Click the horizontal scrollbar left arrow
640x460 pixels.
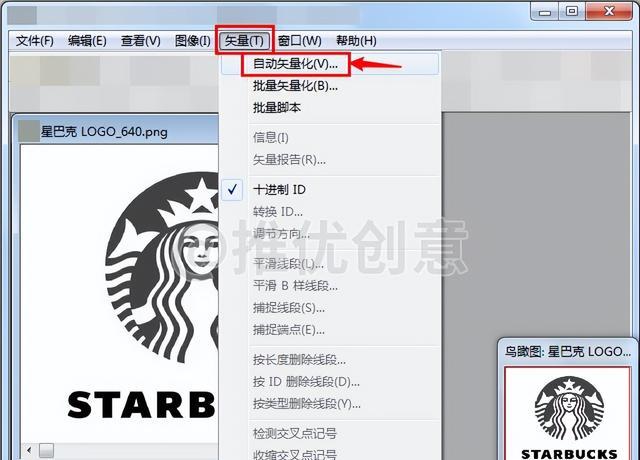(29, 450)
